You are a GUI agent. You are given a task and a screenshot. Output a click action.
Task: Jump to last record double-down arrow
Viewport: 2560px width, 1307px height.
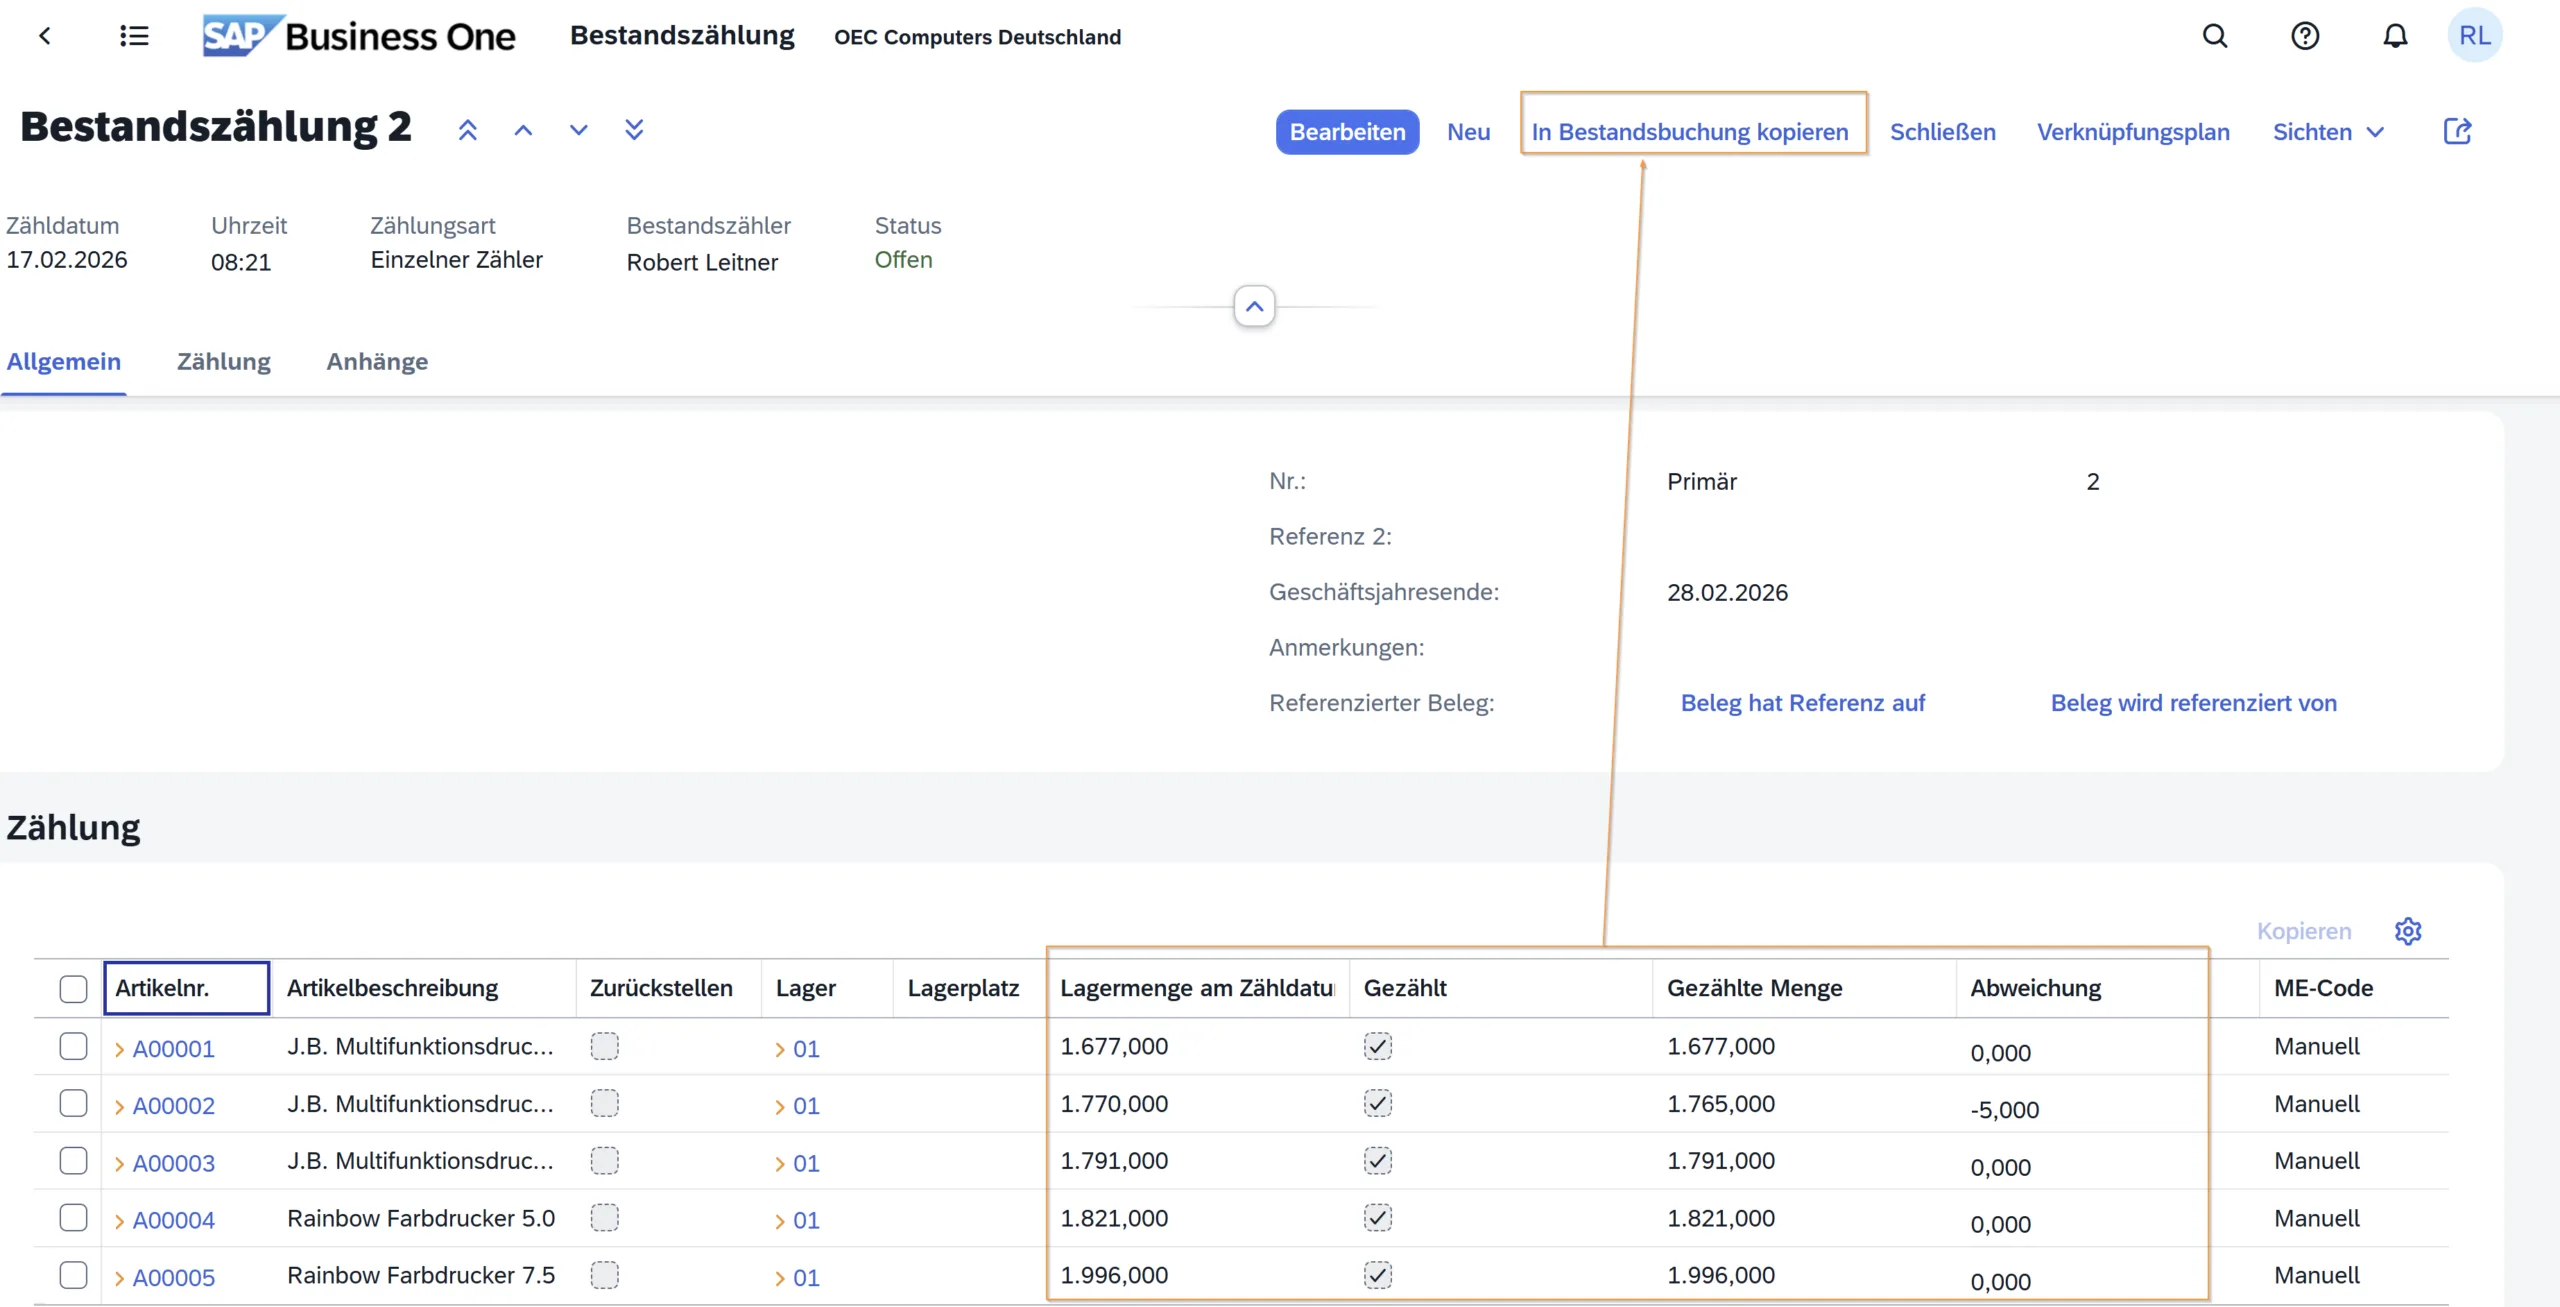(x=634, y=131)
